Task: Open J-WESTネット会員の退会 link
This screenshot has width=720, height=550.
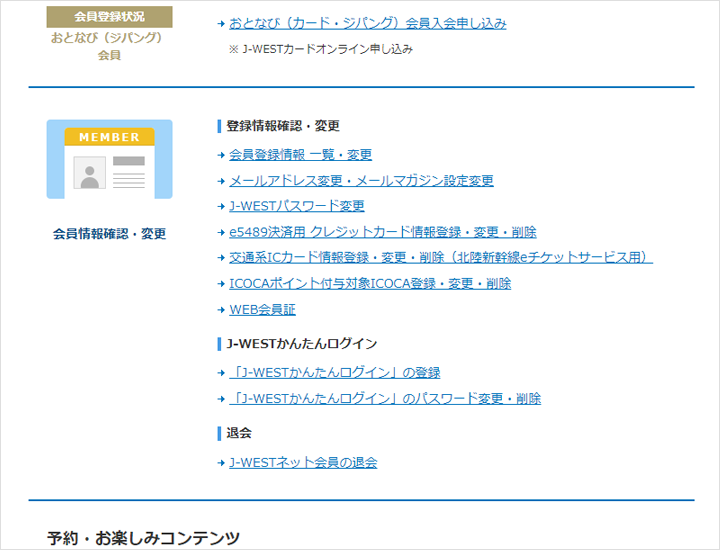Action: [303, 462]
